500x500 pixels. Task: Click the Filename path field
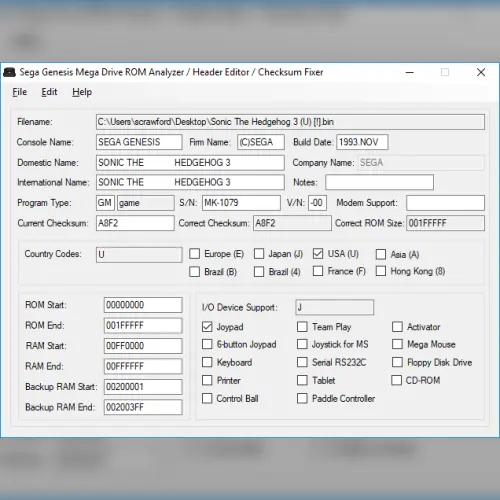pyautogui.click(x=290, y=122)
